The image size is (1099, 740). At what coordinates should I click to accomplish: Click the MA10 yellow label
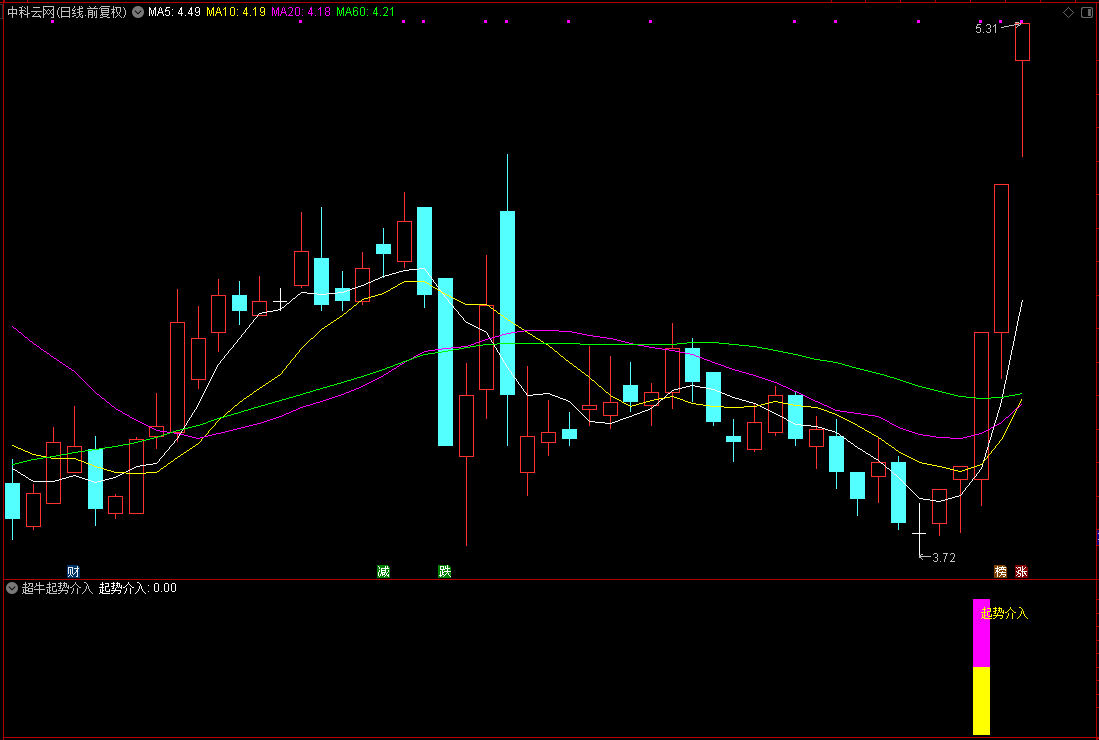pos(236,12)
